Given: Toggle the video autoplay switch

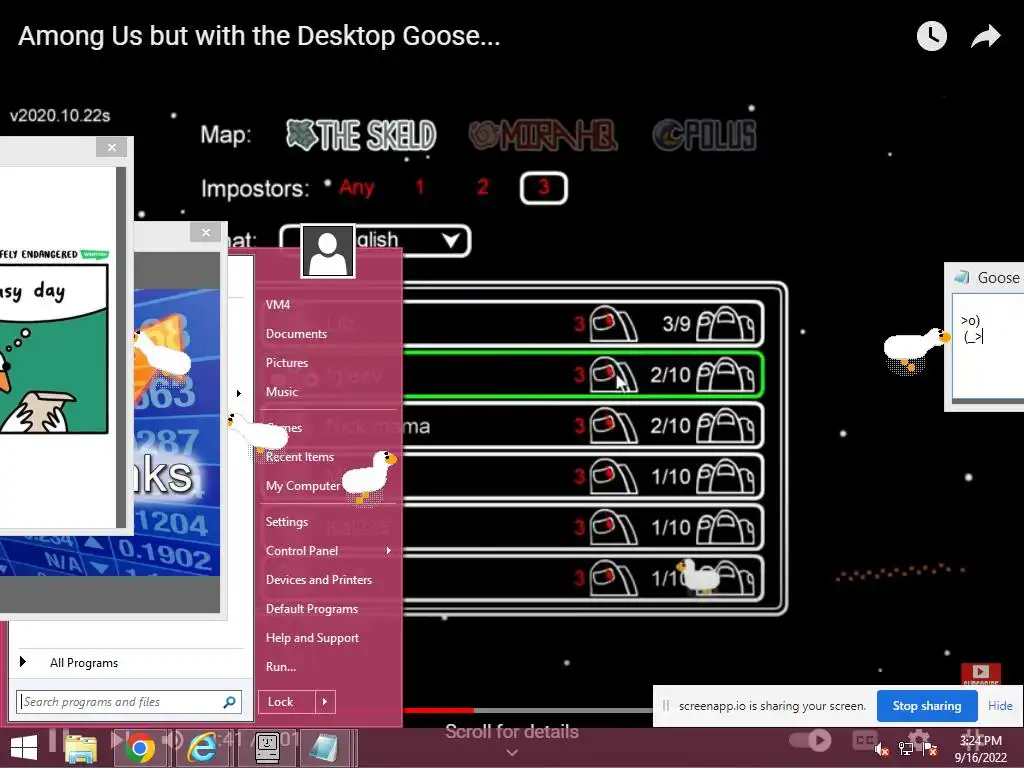Looking at the screenshot, I should [x=809, y=740].
